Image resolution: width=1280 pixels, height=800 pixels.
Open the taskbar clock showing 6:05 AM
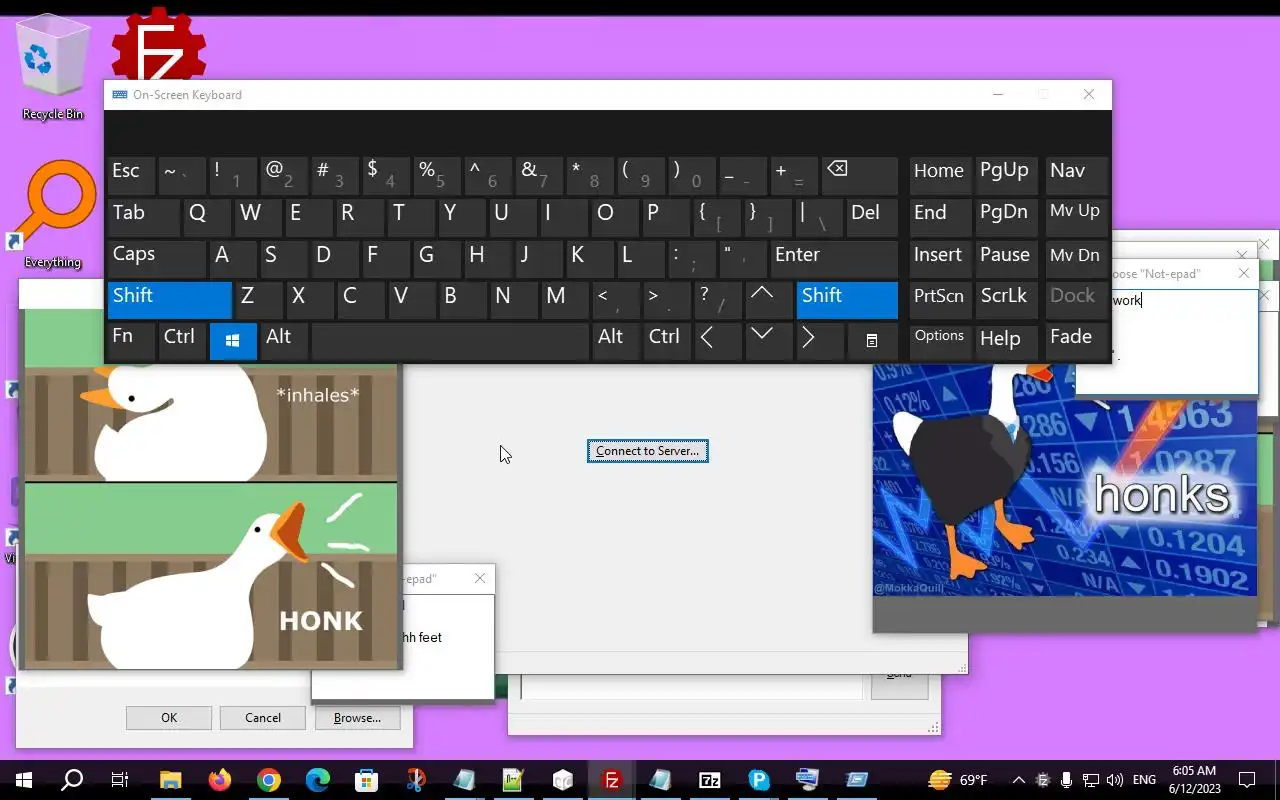pos(1193,780)
